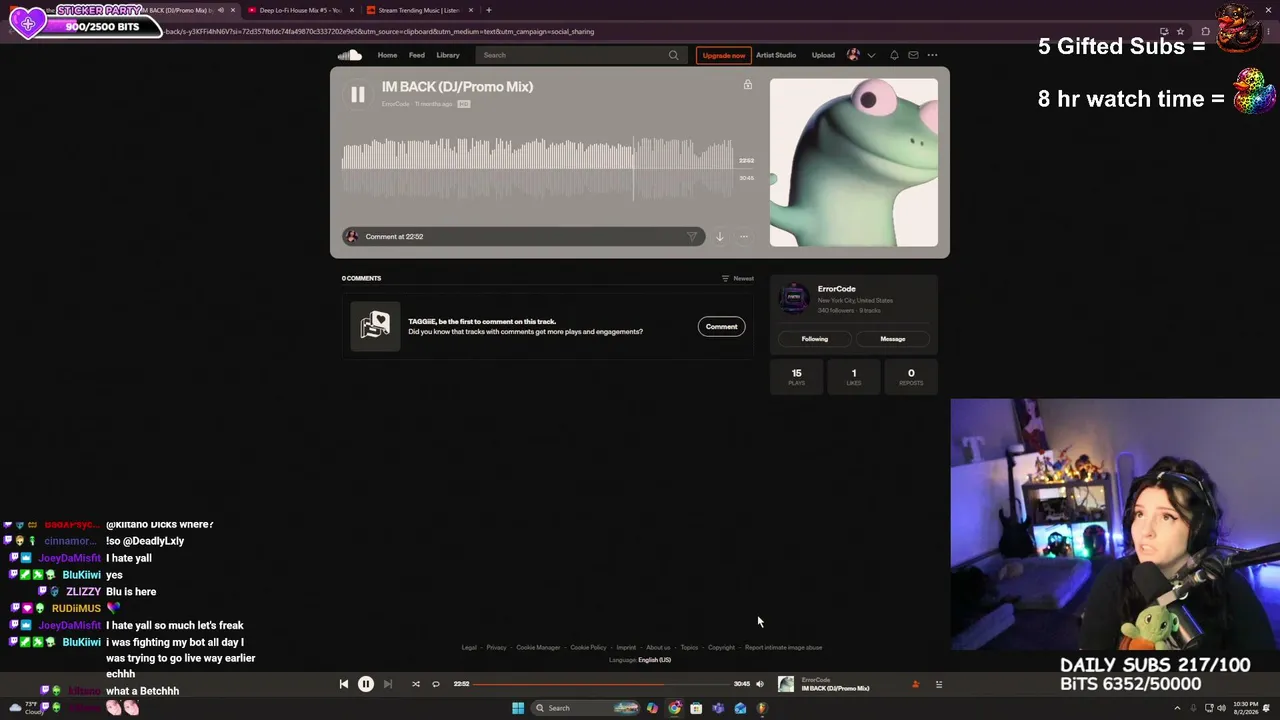Image resolution: width=1280 pixels, height=720 pixels.
Task: Open the Topics footer link
Action: click(x=689, y=647)
